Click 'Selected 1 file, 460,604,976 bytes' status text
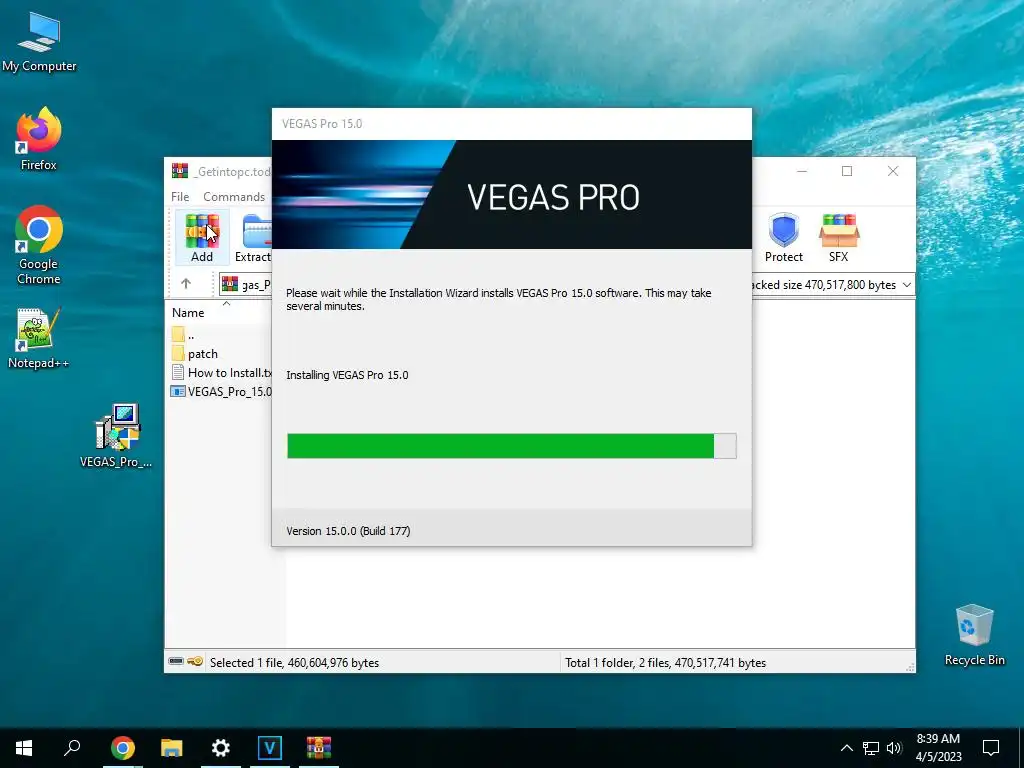This screenshot has height=768, width=1024. pos(294,662)
